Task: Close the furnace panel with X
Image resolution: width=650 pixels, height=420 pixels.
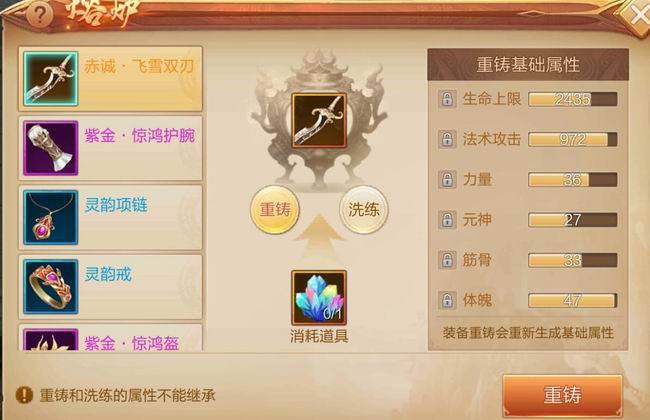Action: [637, 17]
